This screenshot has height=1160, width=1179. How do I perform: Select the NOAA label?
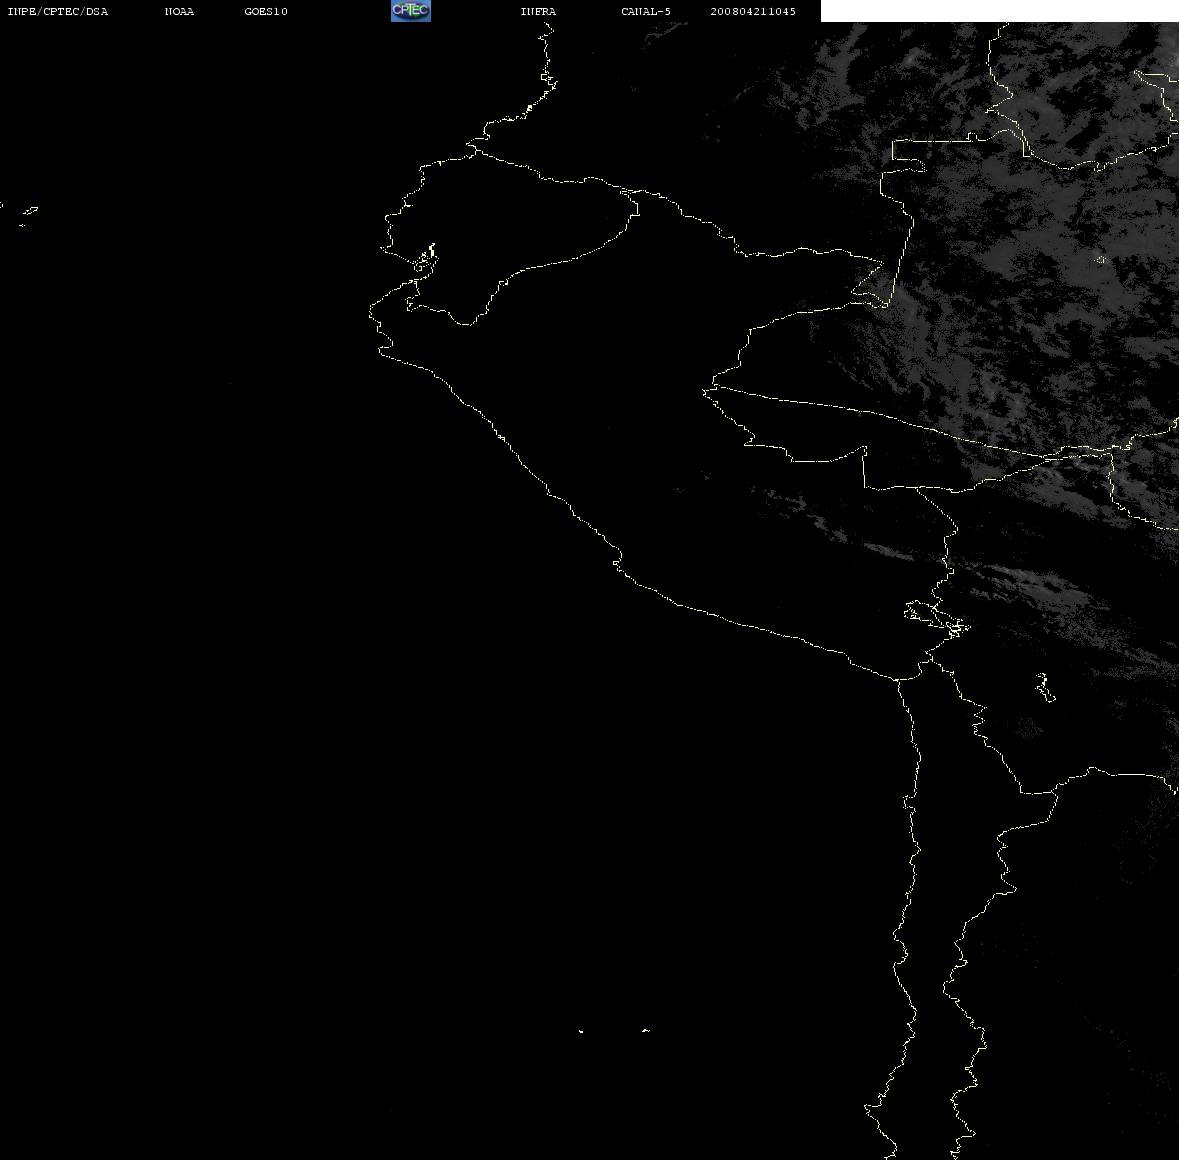coord(179,11)
